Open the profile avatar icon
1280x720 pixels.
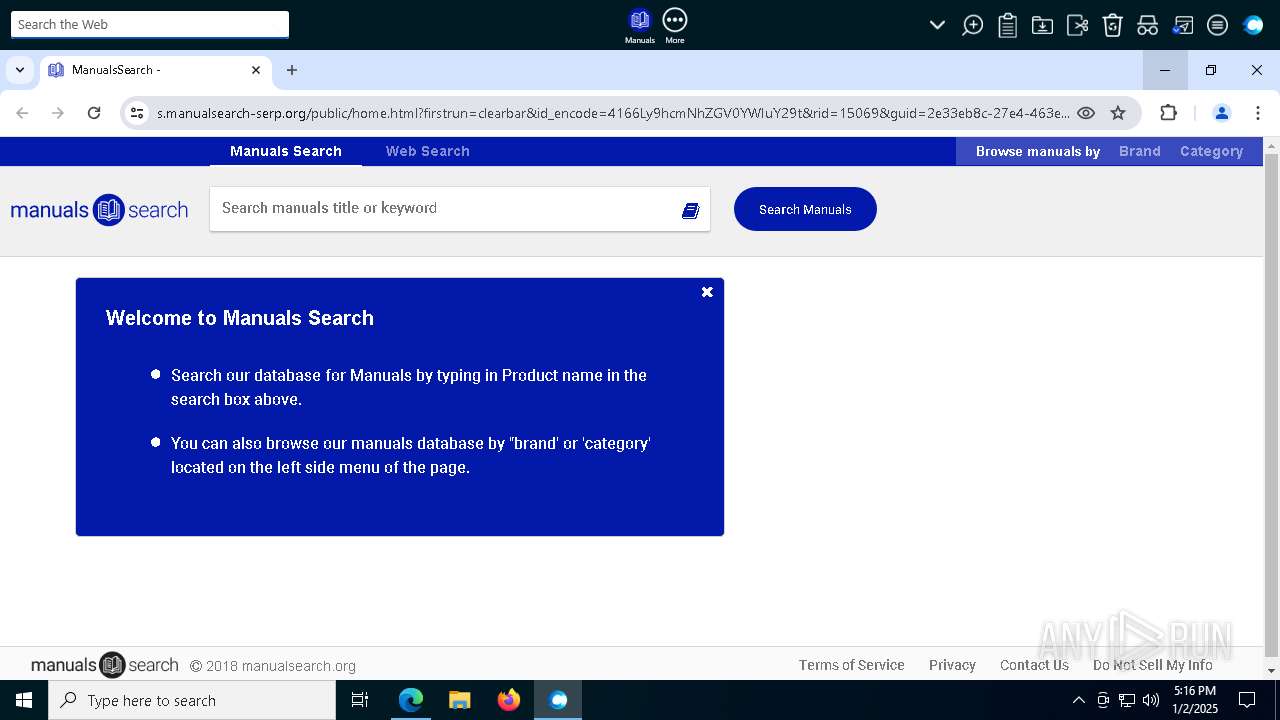pyautogui.click(x=1221, y=113)
